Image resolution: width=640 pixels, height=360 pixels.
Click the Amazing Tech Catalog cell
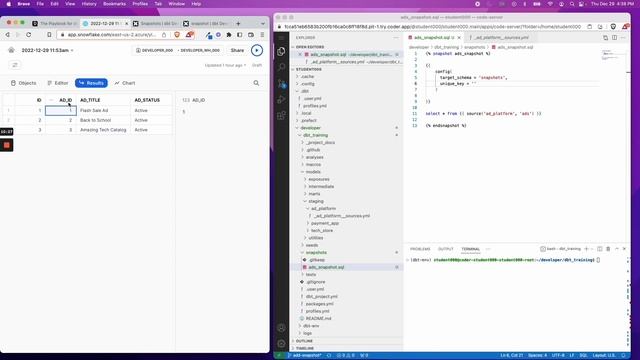click(104, 130)
